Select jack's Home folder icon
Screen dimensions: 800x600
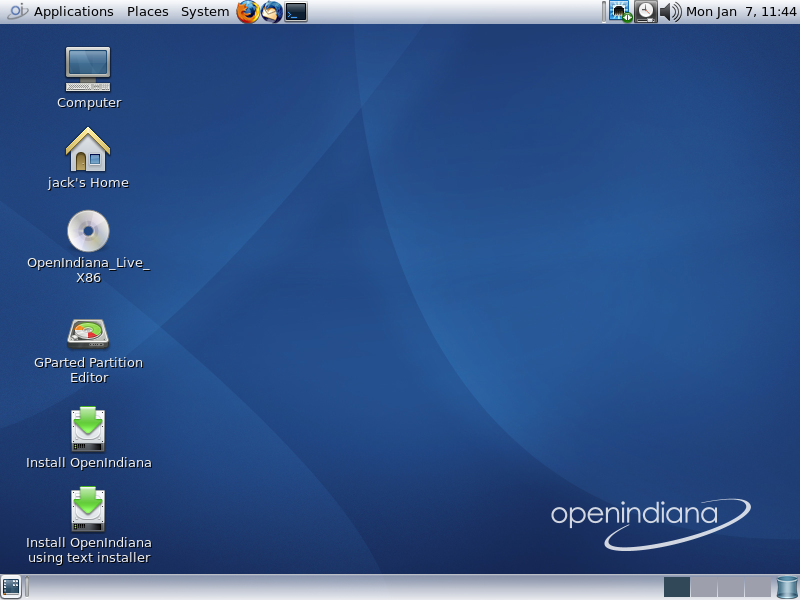click(x=88, y=150)
